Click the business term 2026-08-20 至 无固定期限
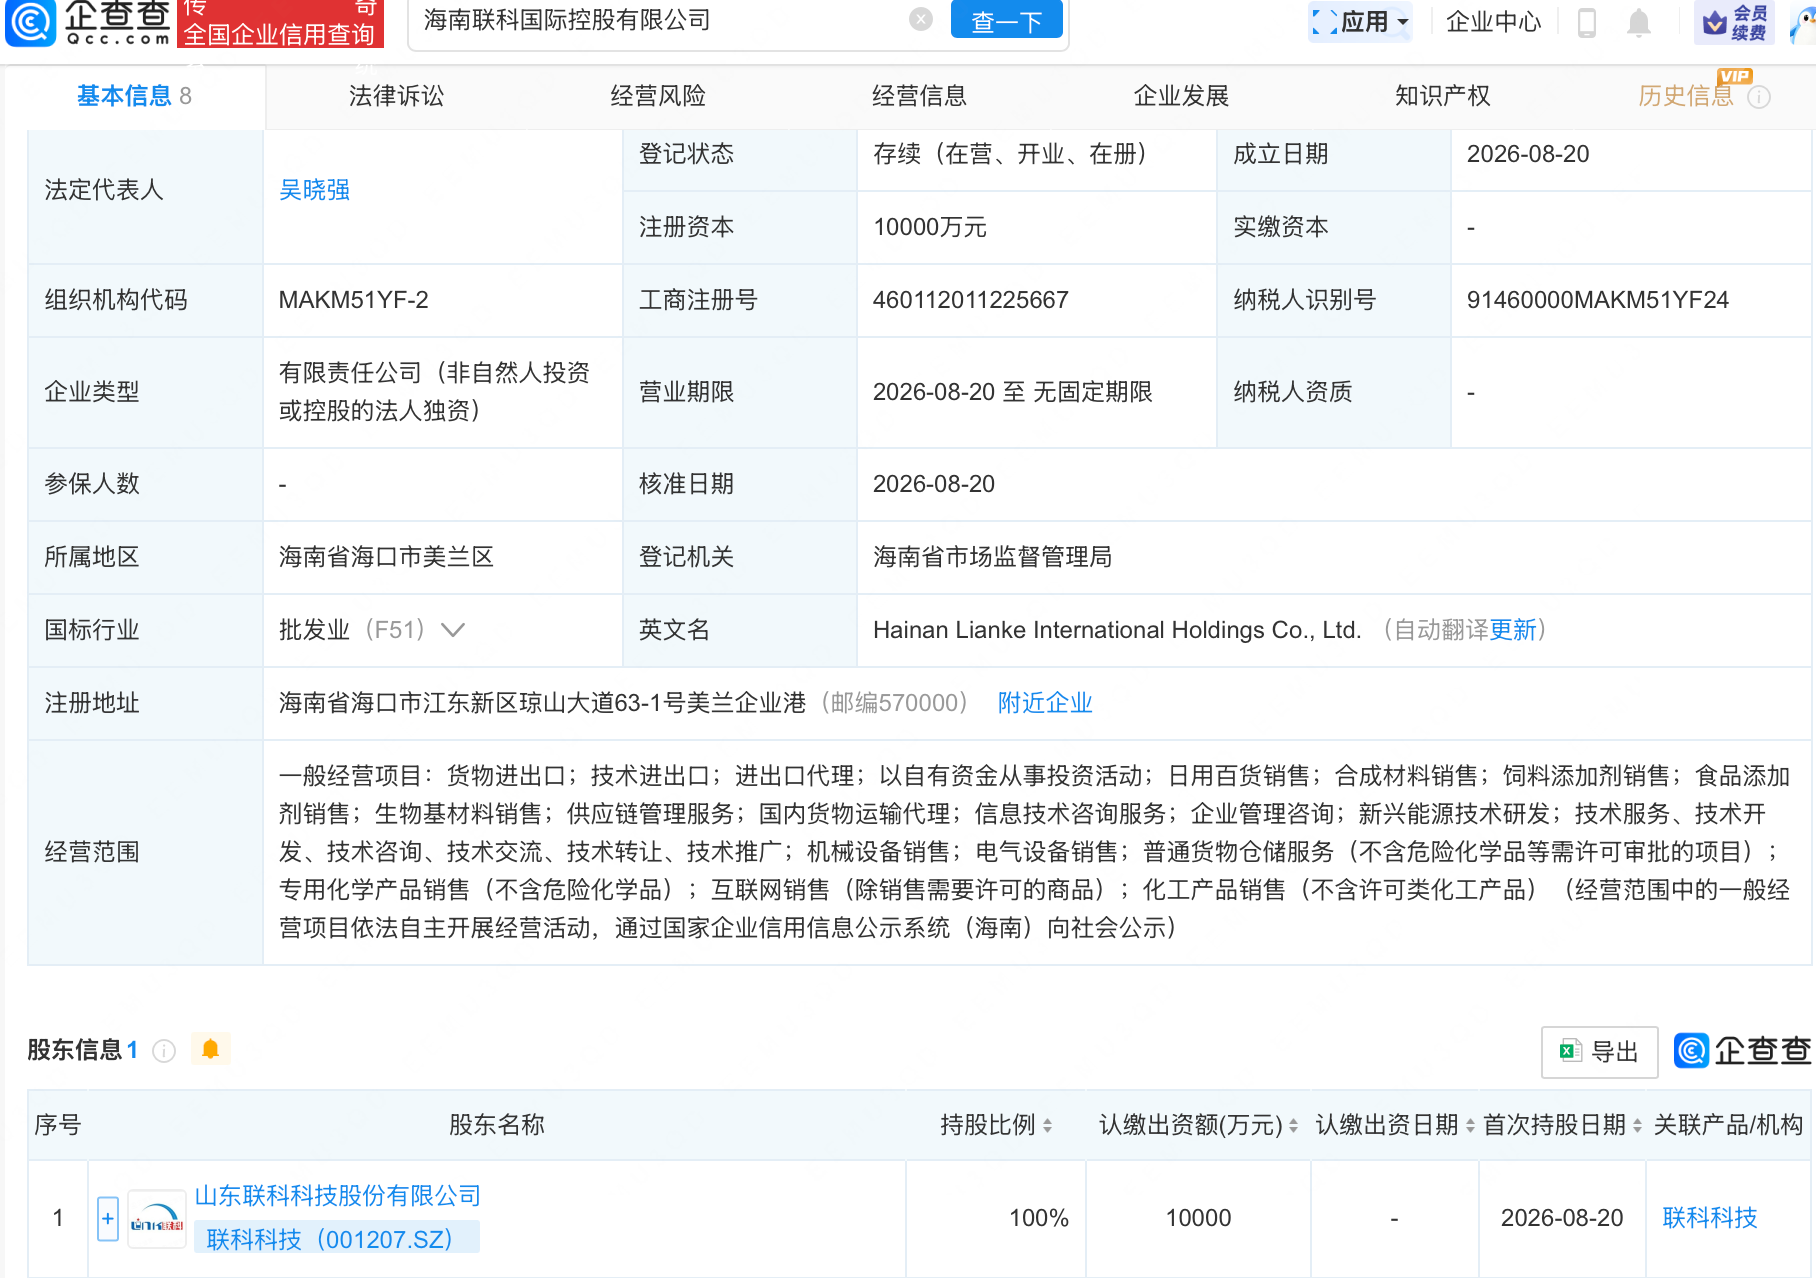The width and height of the screenshot is (1816, 1278). coord(1012,392)
